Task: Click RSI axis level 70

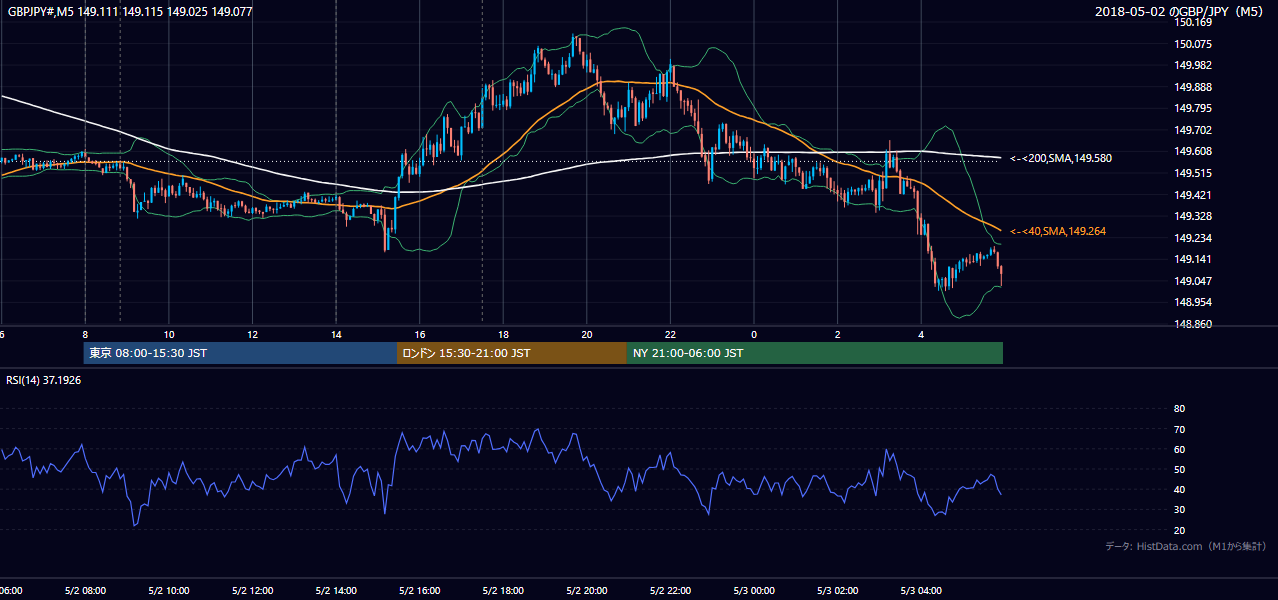Action: pyautogui.click(x=1179, y=429)
